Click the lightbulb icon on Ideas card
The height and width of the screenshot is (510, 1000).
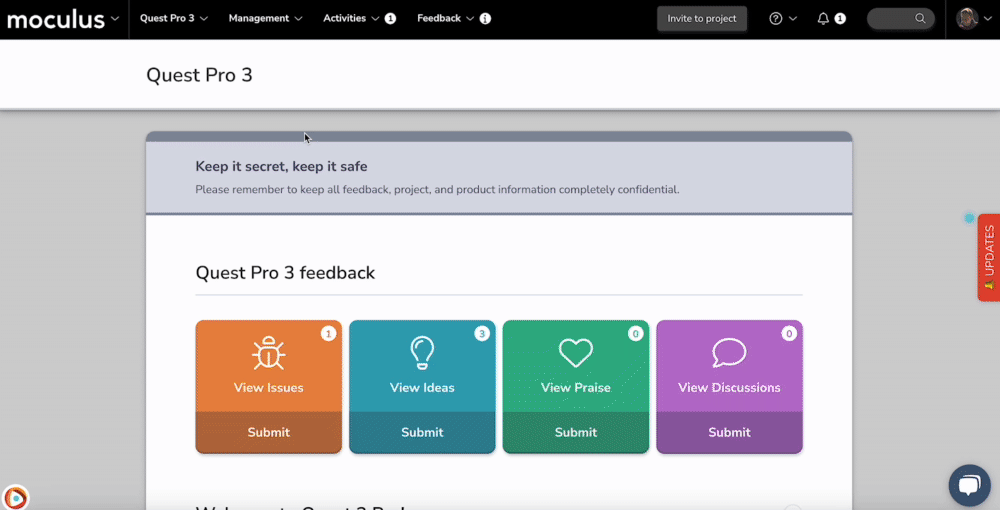point(422,353)
